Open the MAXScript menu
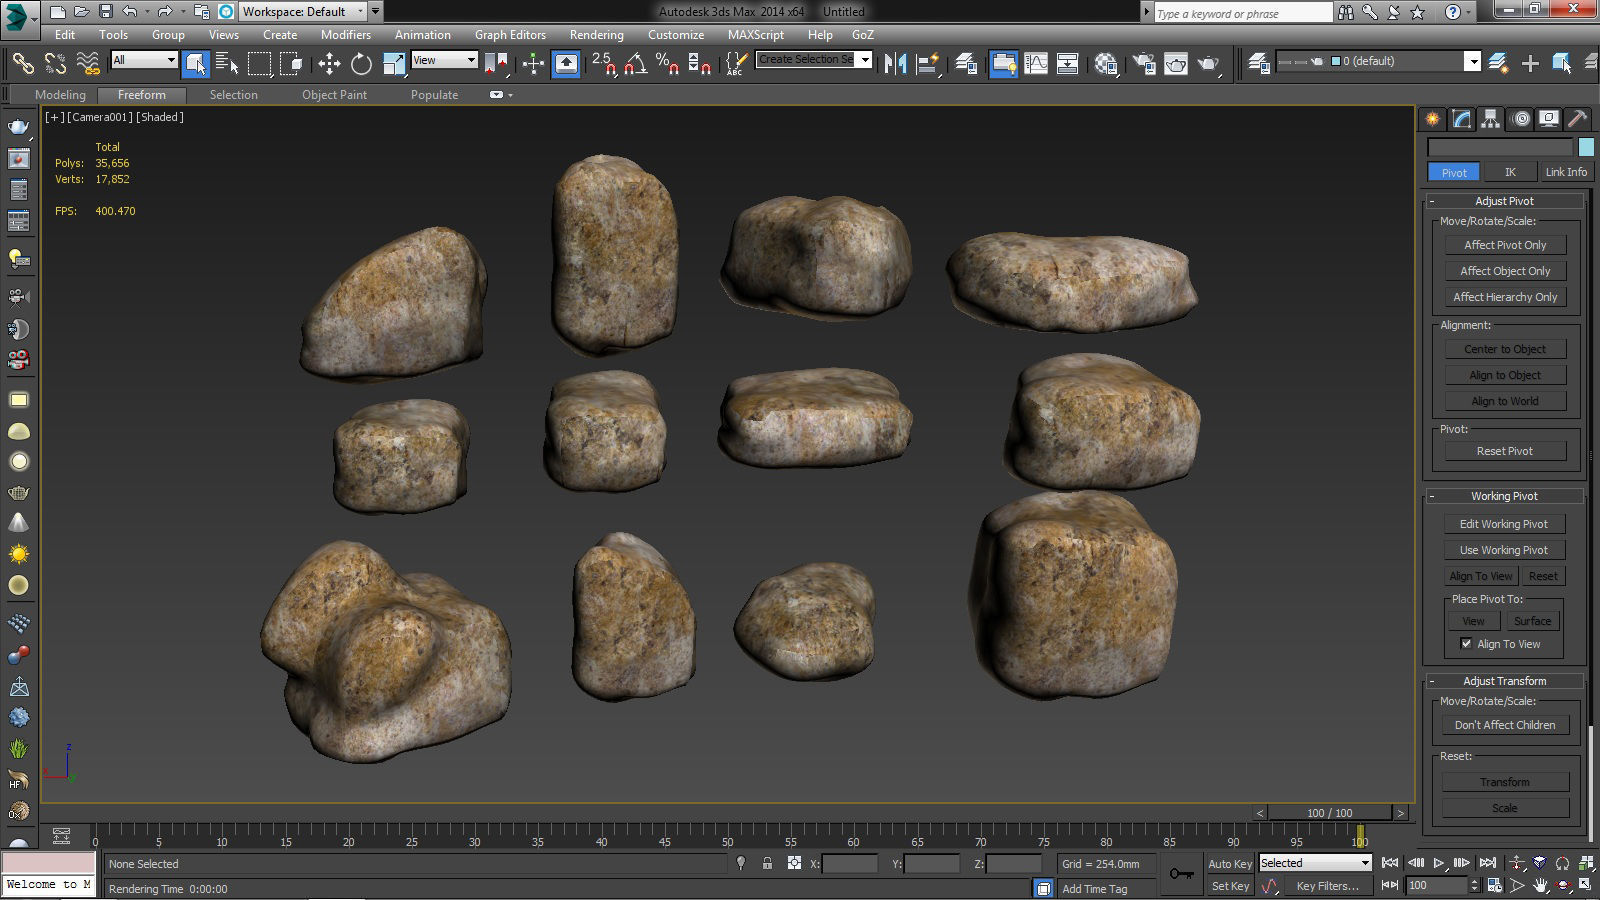 coord(756,34)
